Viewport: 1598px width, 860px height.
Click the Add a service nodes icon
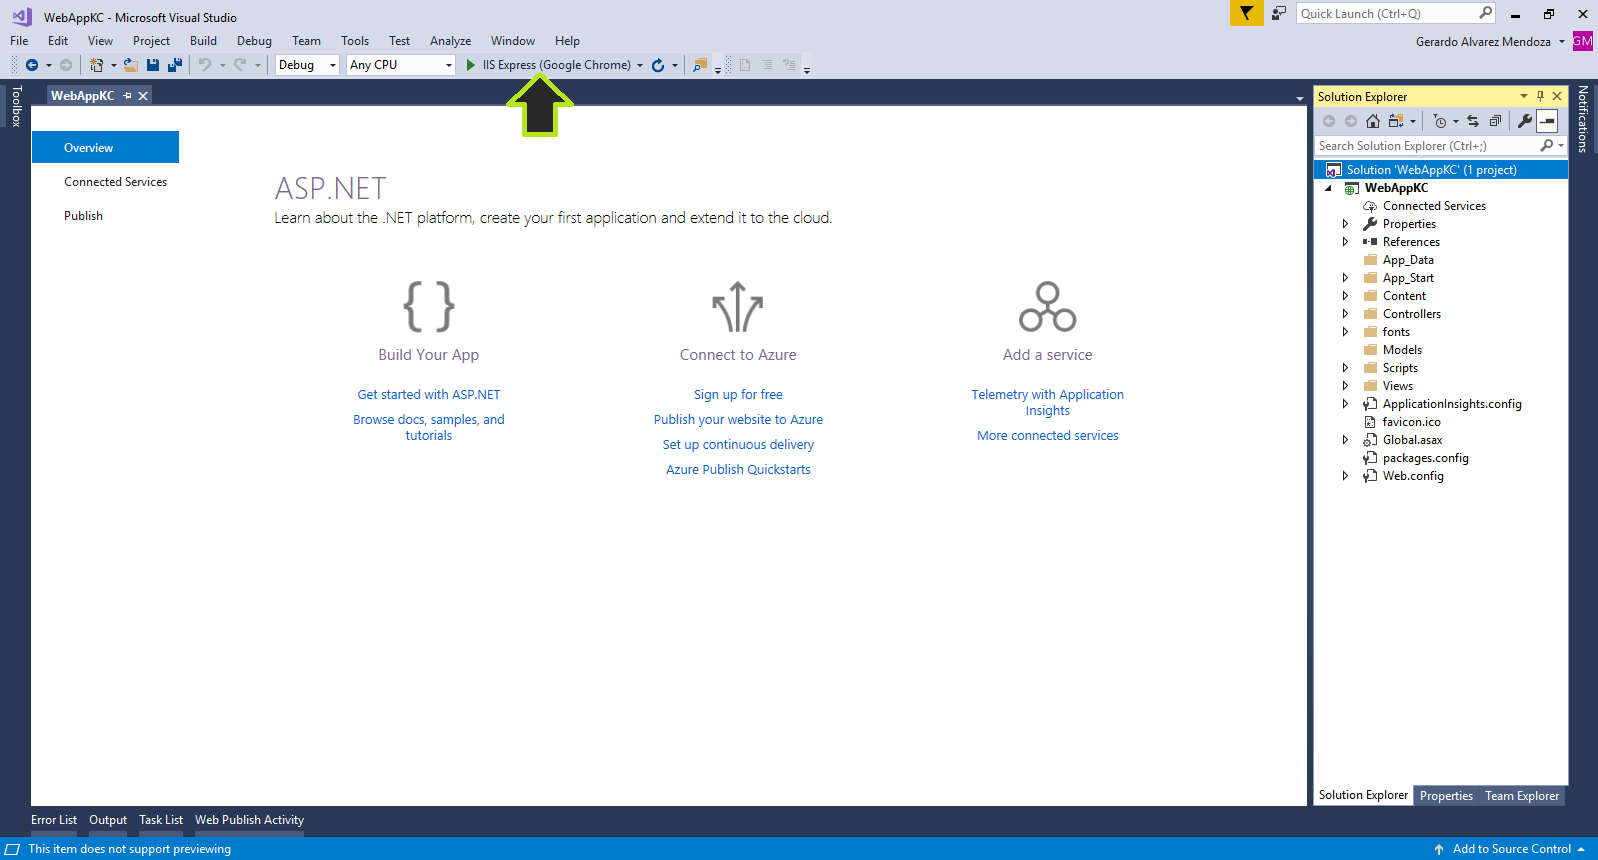point(1047,306)
